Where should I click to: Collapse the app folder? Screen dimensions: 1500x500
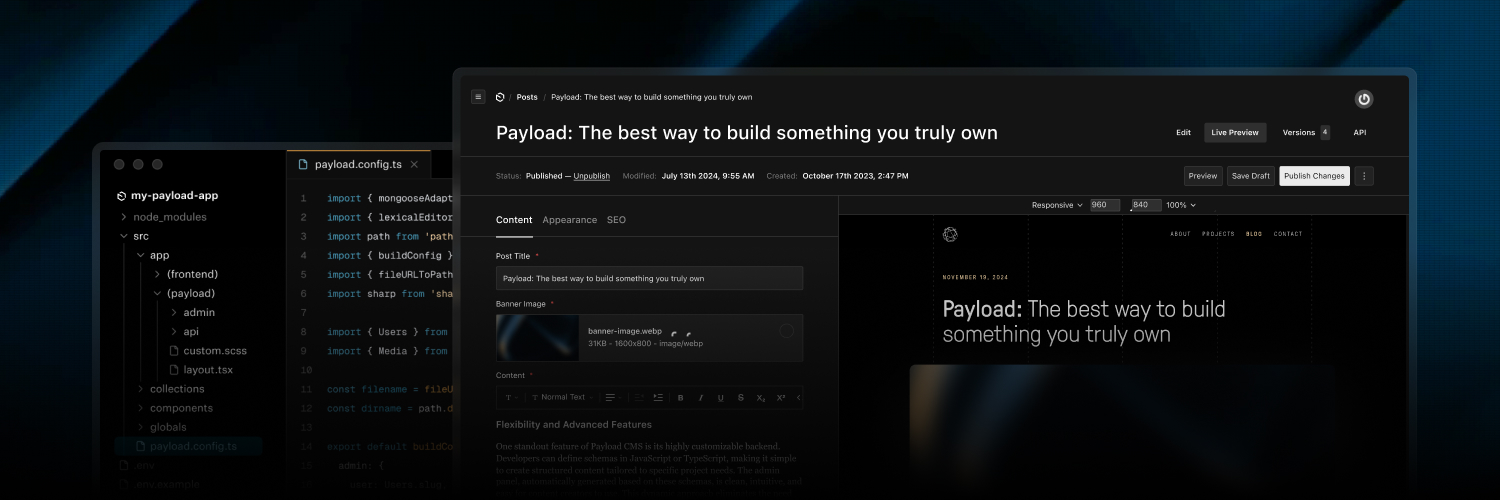(x=140, y=255)
